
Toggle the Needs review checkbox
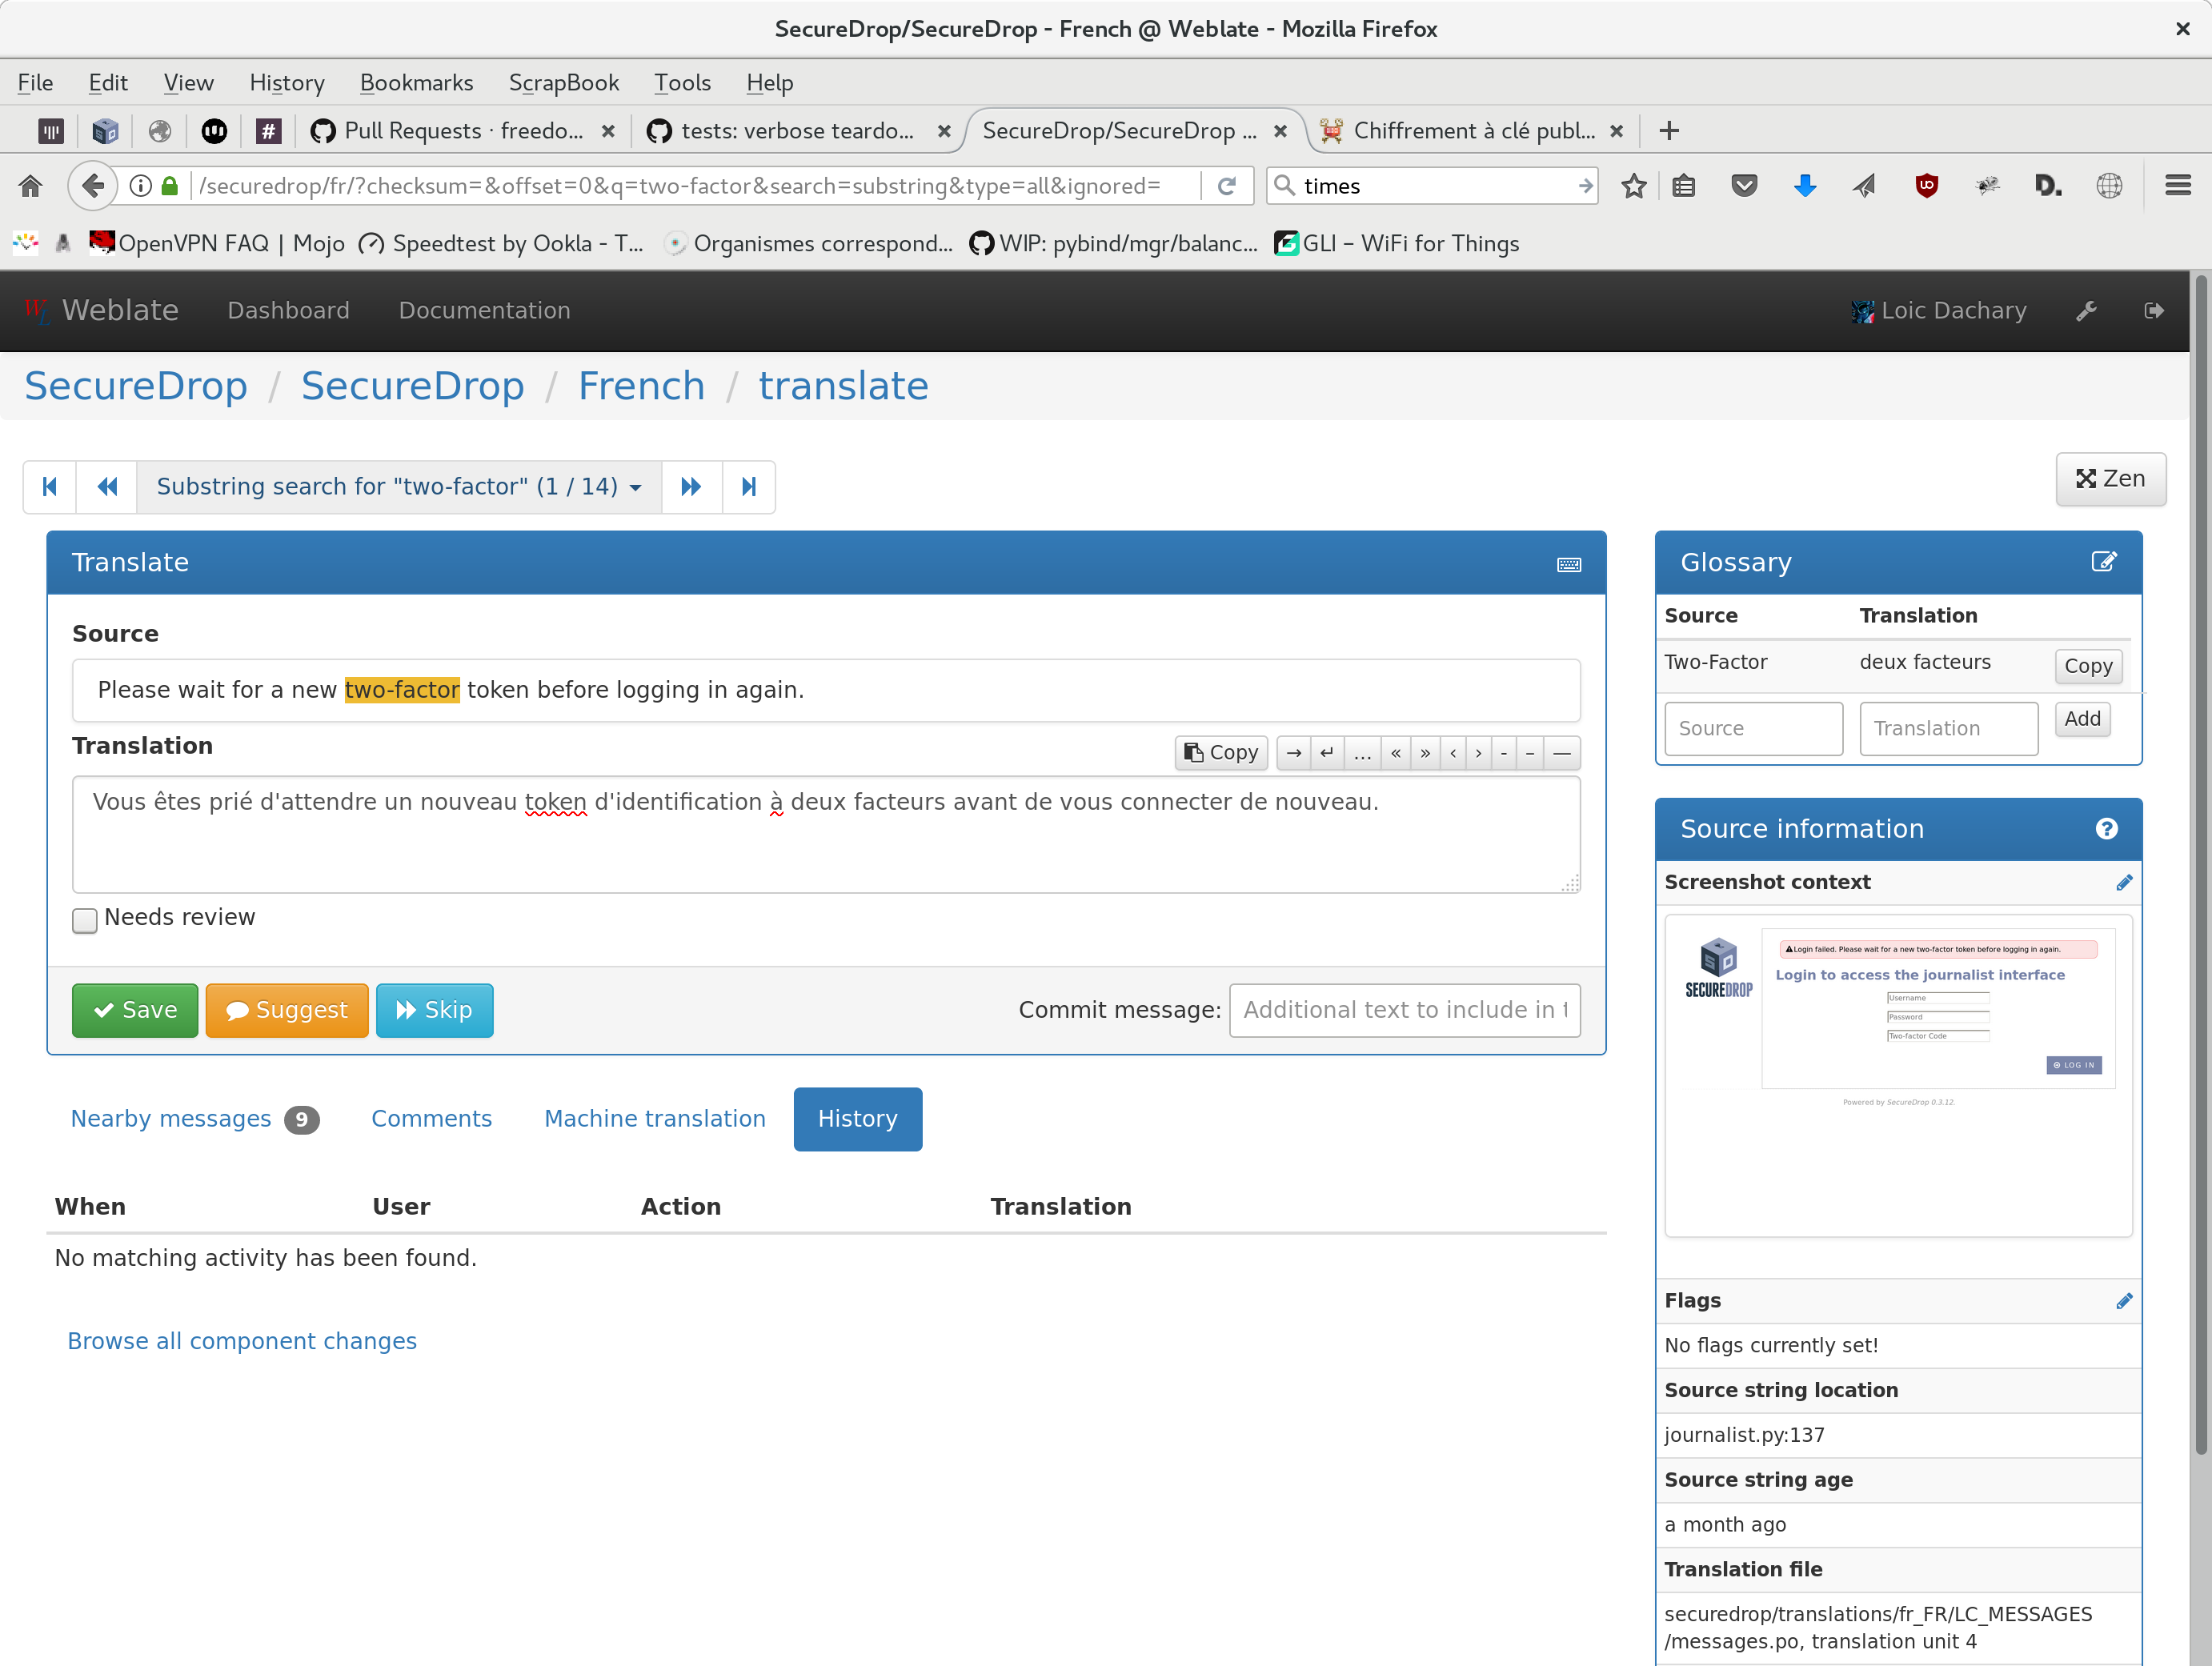coord(85,920)
